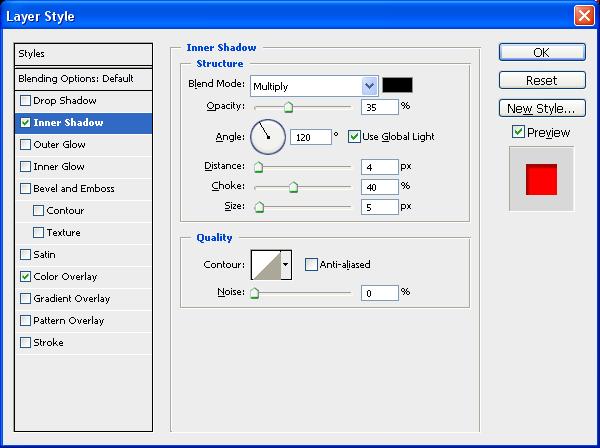Click the Choke slider handle

pyautogui.click(x=293, y=187)
